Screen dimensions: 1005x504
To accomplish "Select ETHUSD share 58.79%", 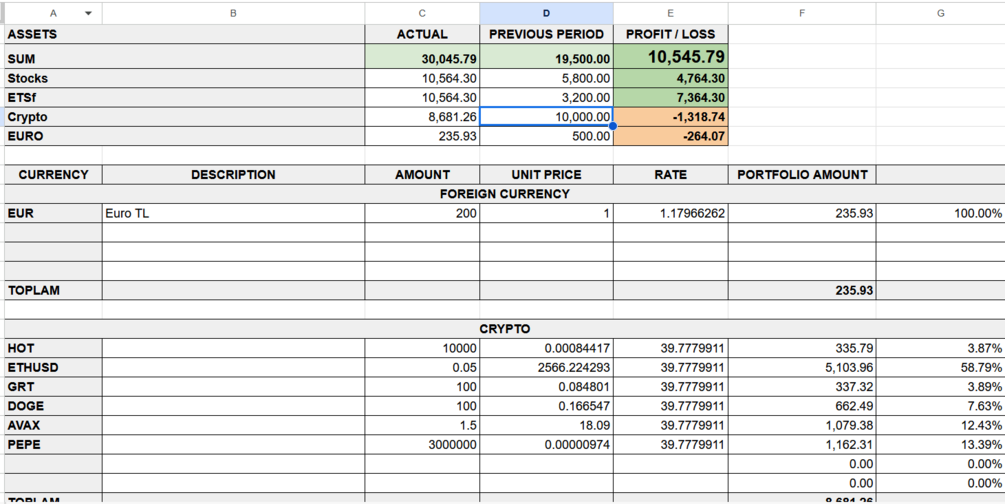I will pyautogui.click(x=940, y=367).
